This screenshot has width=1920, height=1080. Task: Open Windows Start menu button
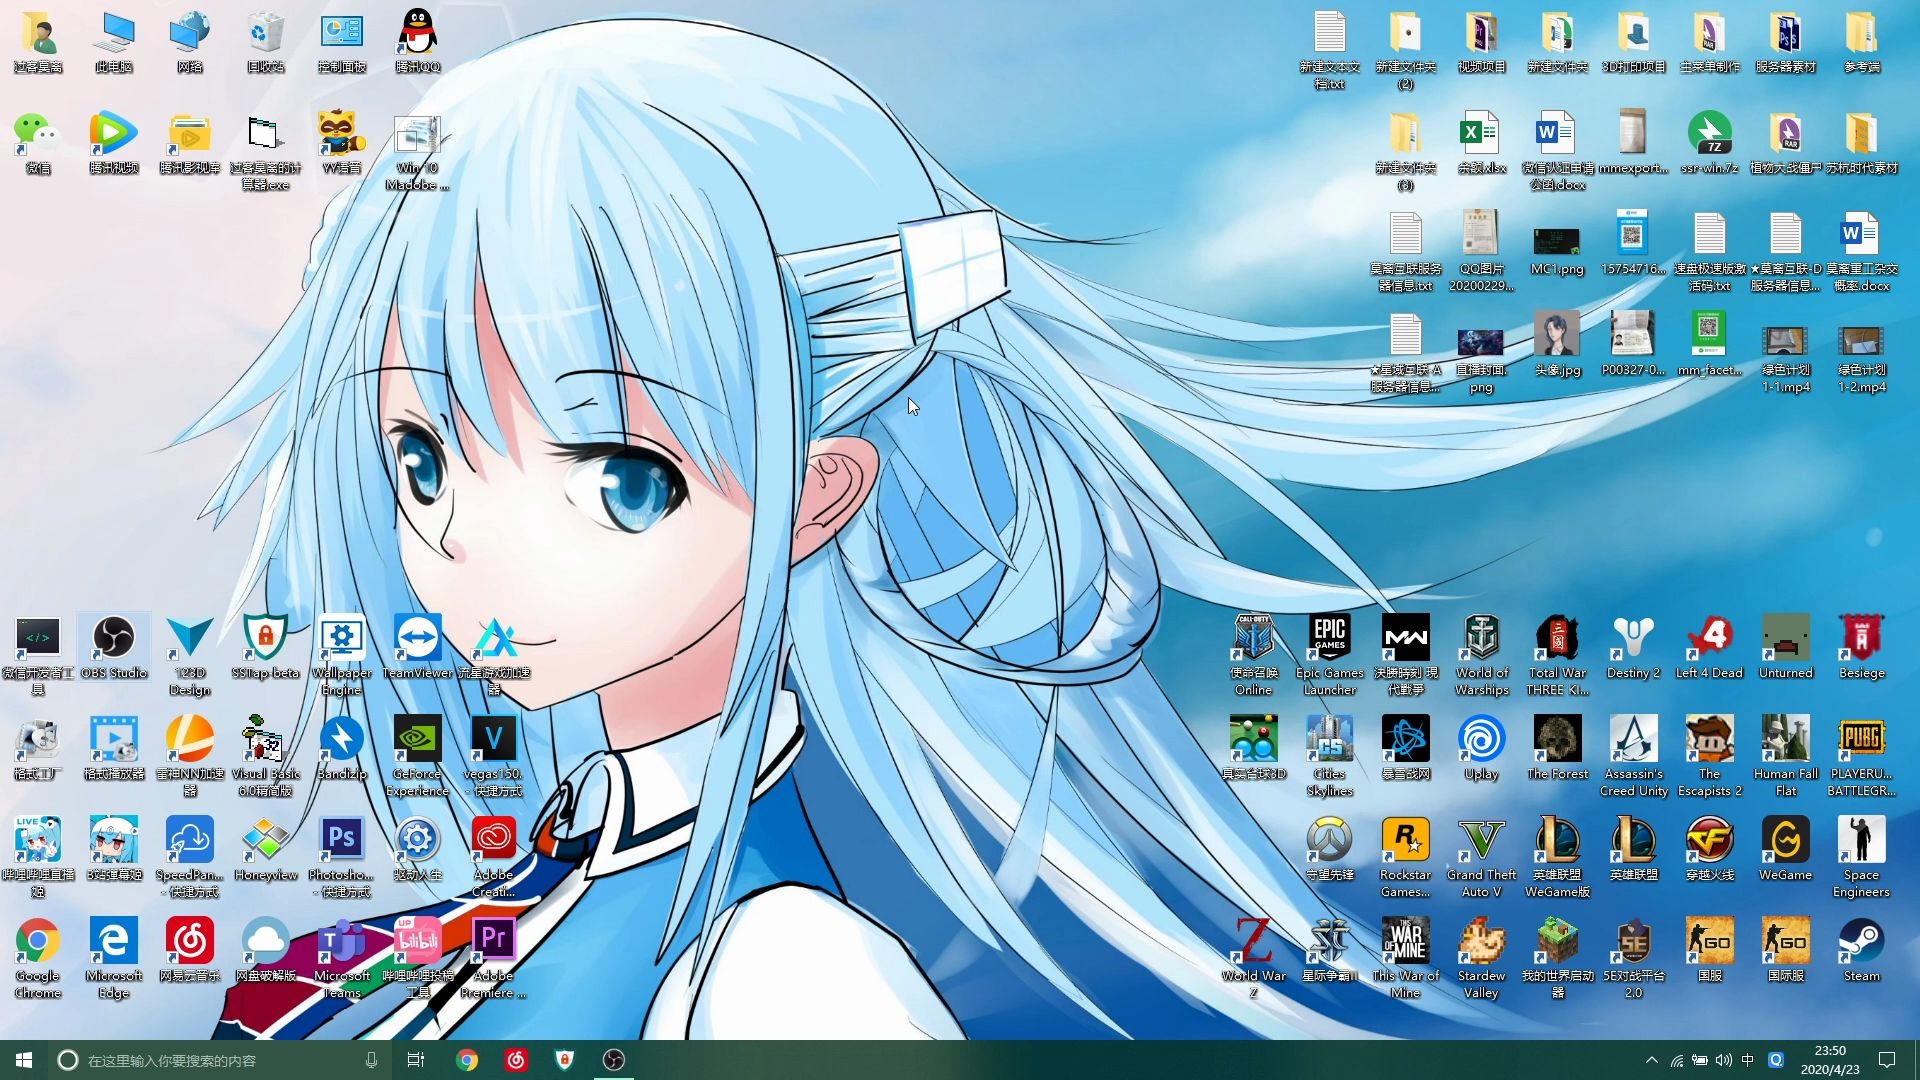click(x=24, y=1060)
